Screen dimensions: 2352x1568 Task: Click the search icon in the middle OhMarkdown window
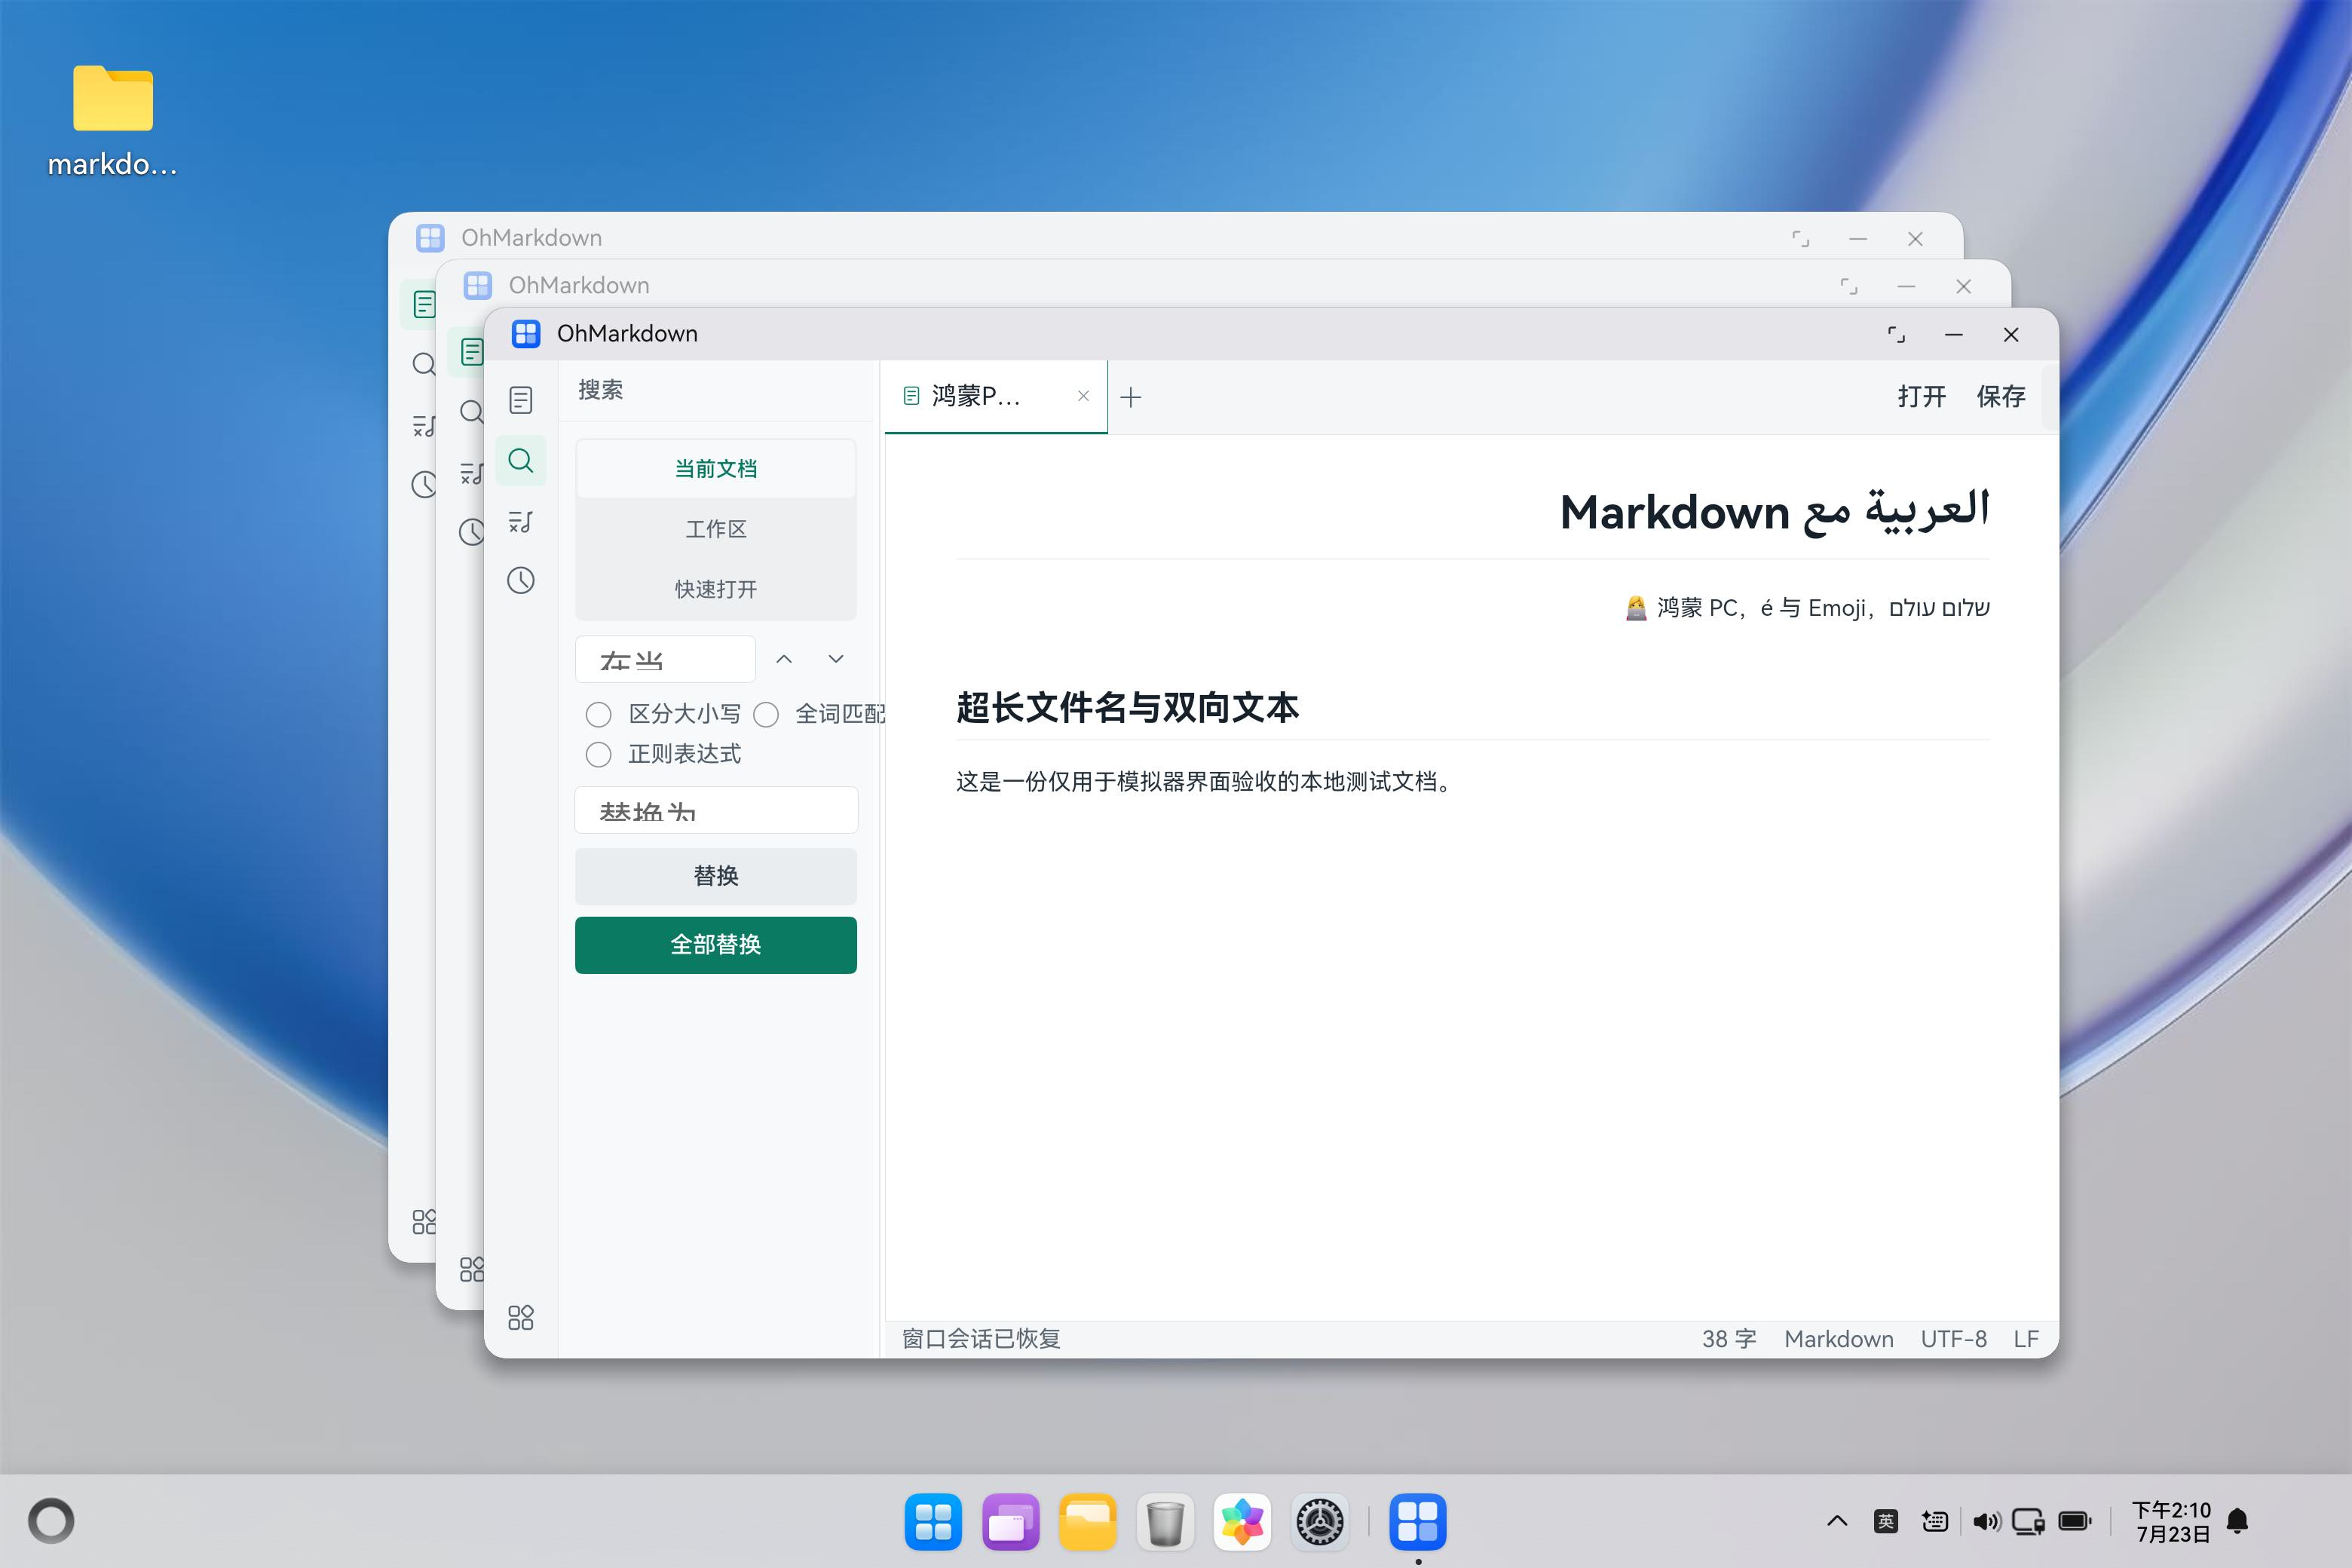coord(472,412)
